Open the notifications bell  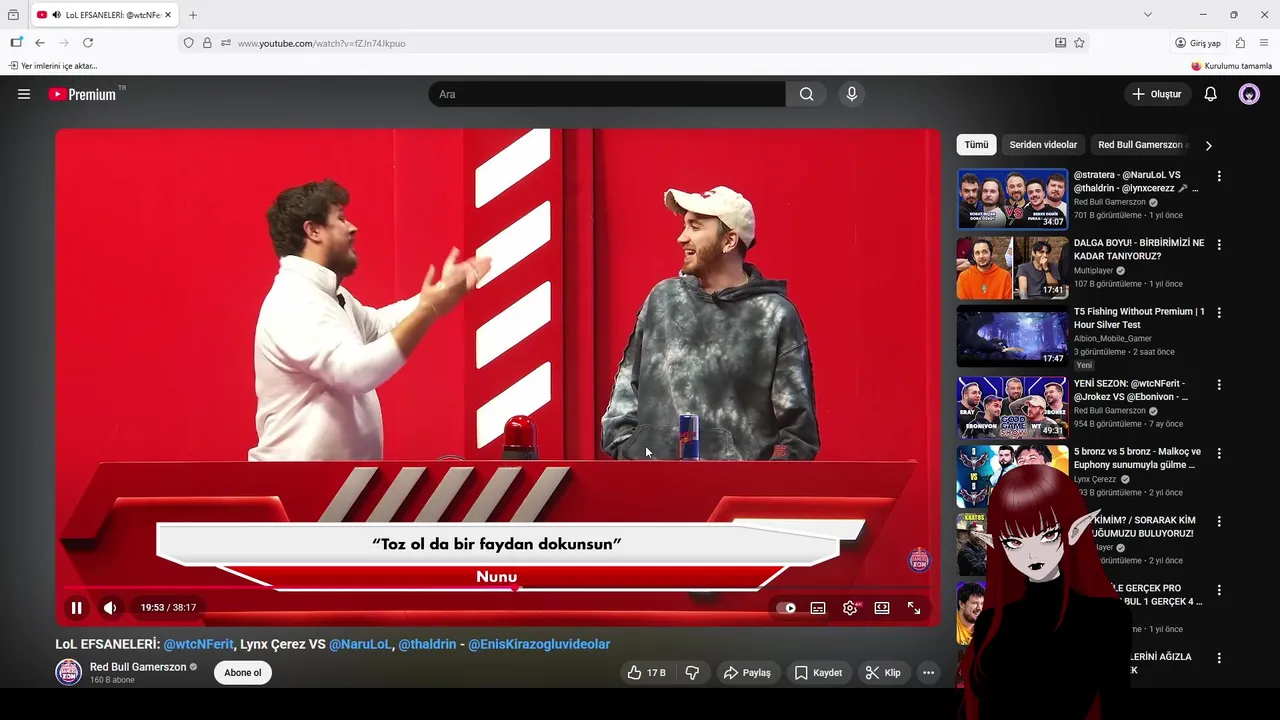click(1210, 94)
